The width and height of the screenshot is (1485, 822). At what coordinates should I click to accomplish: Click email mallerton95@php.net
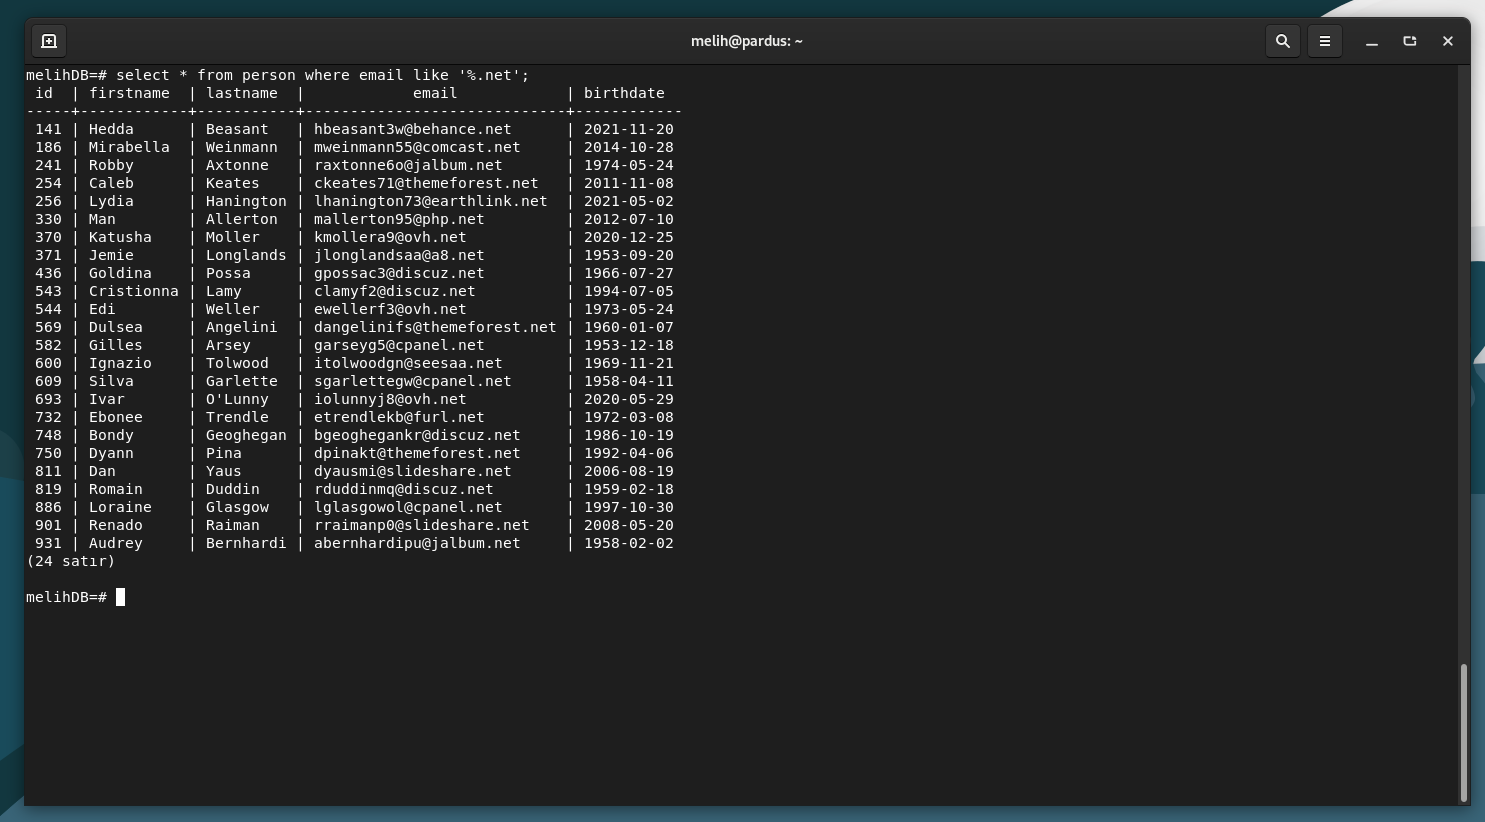[399, 219]
